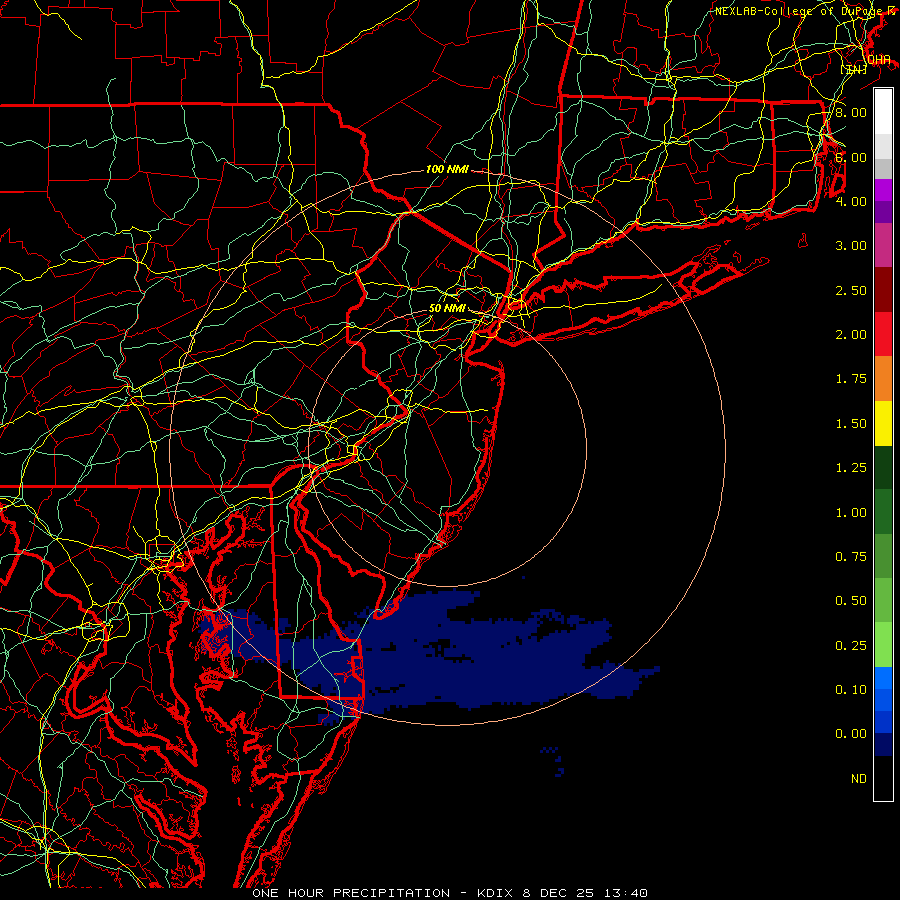The height and width of the screenshot is (900, 900).
Task: Click the 0.00 legend label
Action: coord(851,734)
